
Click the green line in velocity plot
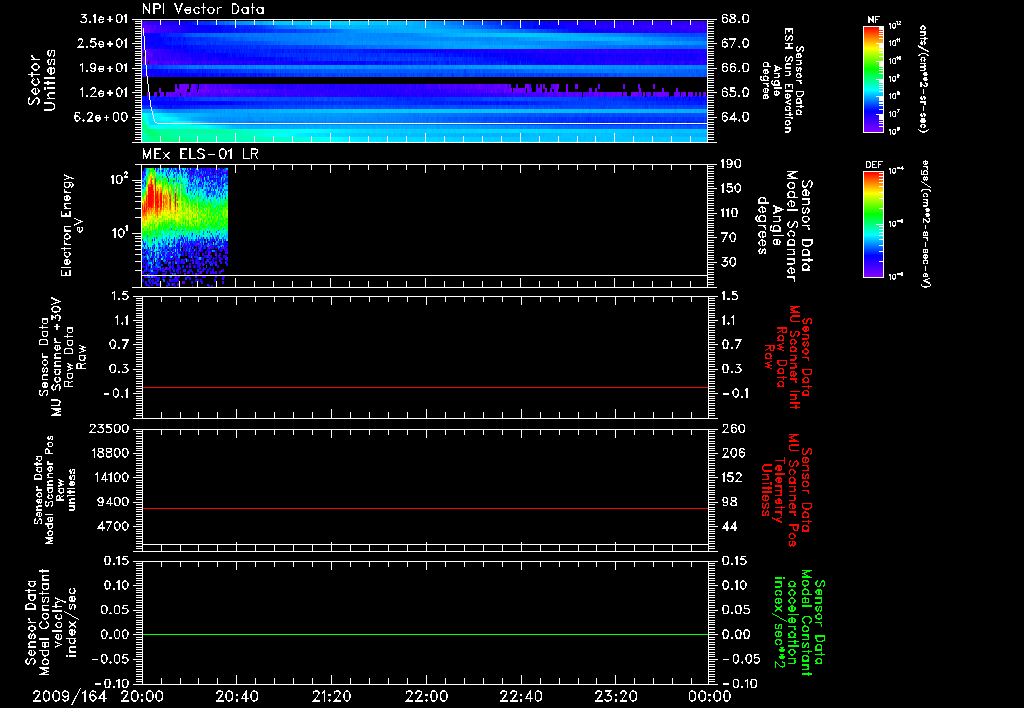[425, 634]
